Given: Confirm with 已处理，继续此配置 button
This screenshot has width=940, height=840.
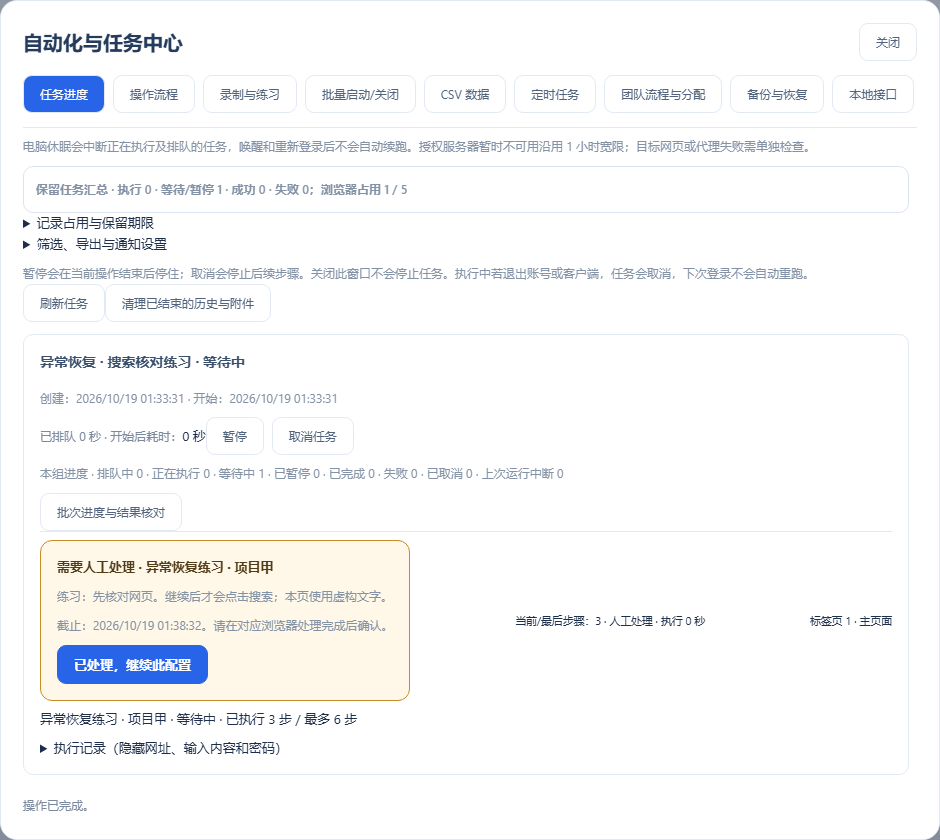Looking at the screenshot, I should click(132, 664).
